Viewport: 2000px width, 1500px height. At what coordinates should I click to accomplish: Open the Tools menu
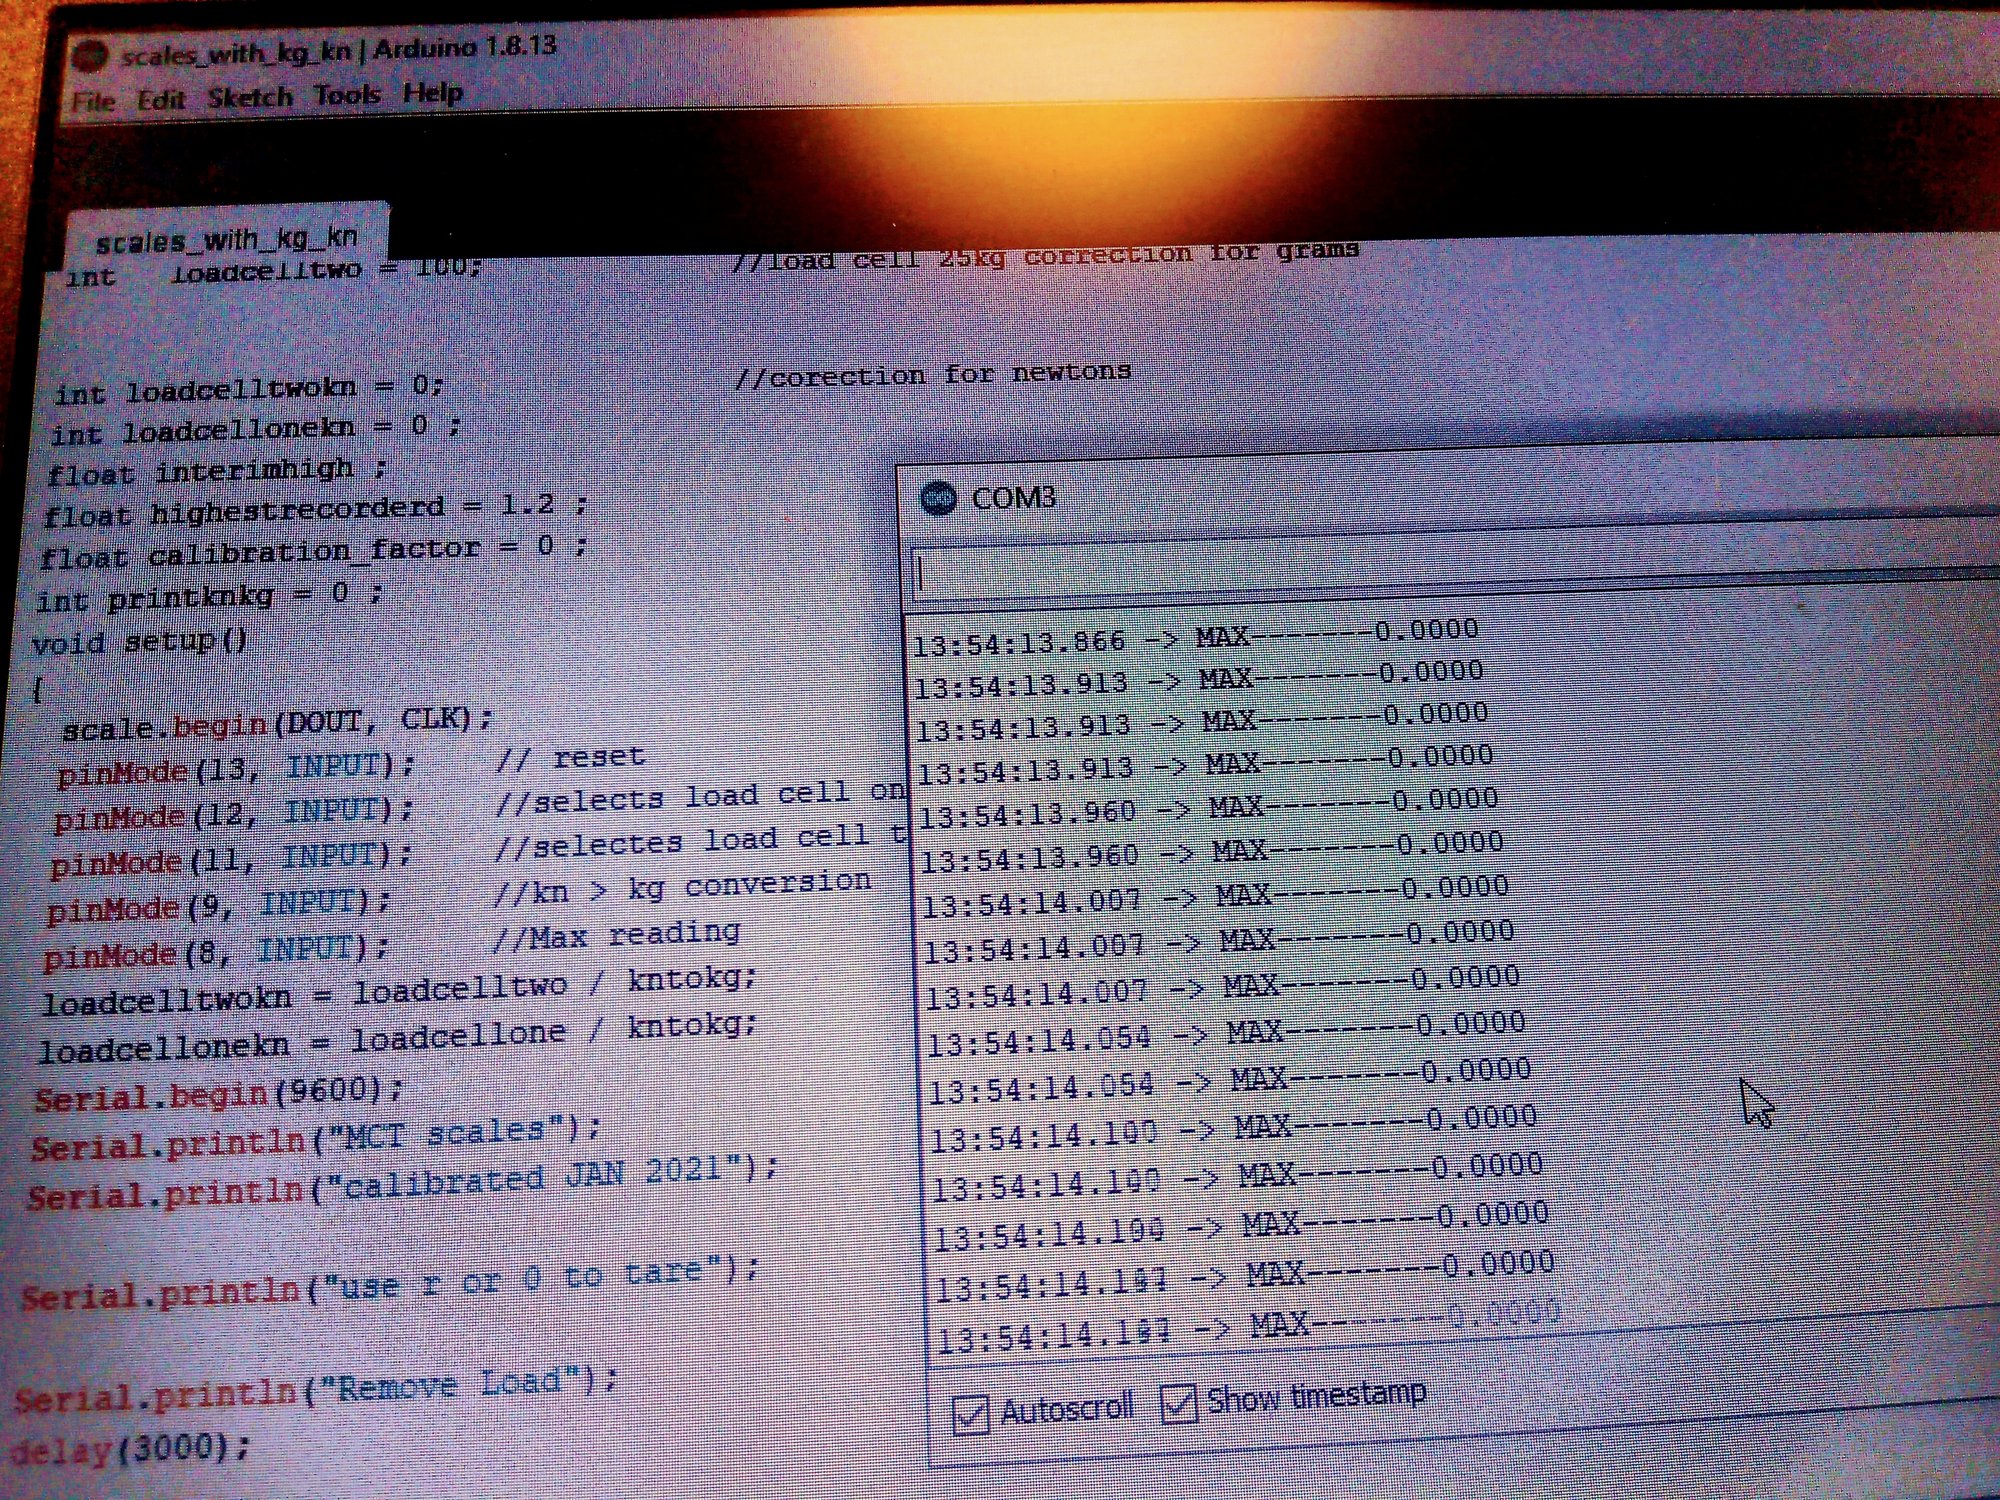(x=347, y=95)
